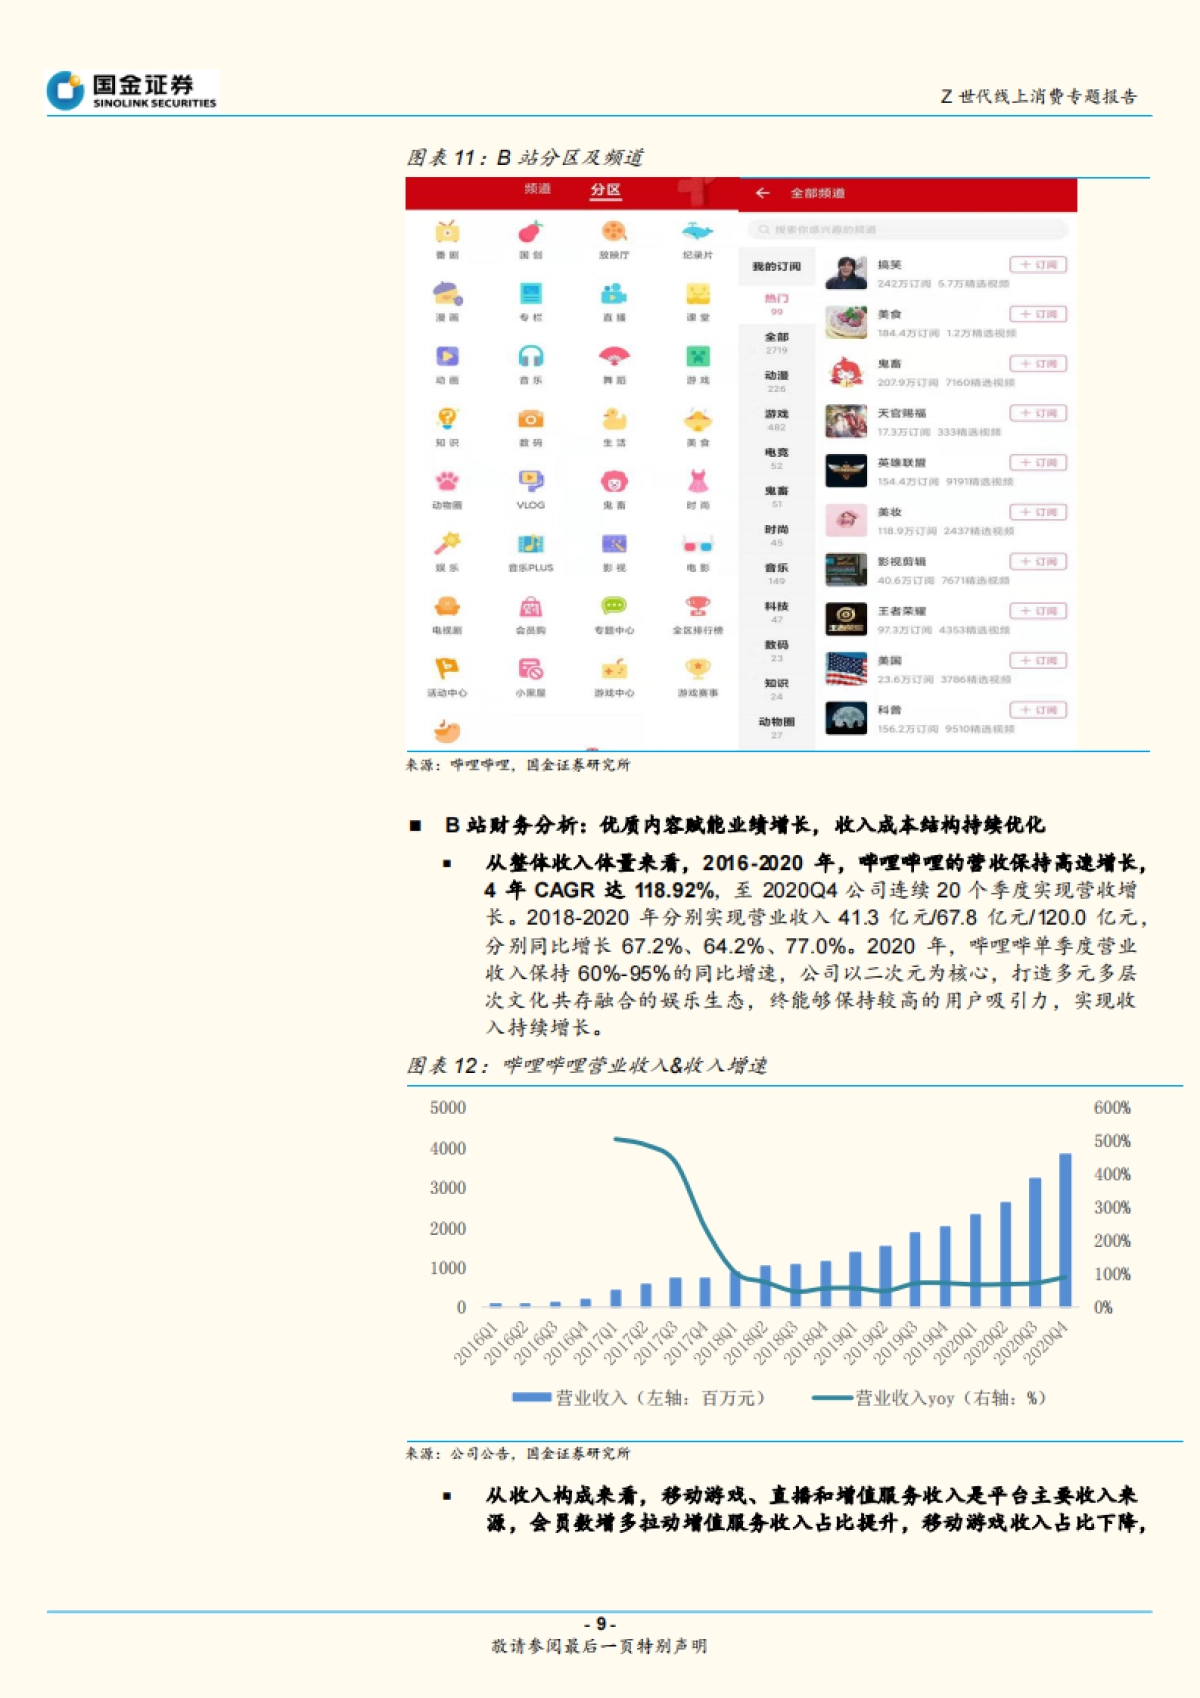1200x1698 pixels.
Task: Select 全部 2719 in channel sidebar
Action: click(x=777, y=343)
